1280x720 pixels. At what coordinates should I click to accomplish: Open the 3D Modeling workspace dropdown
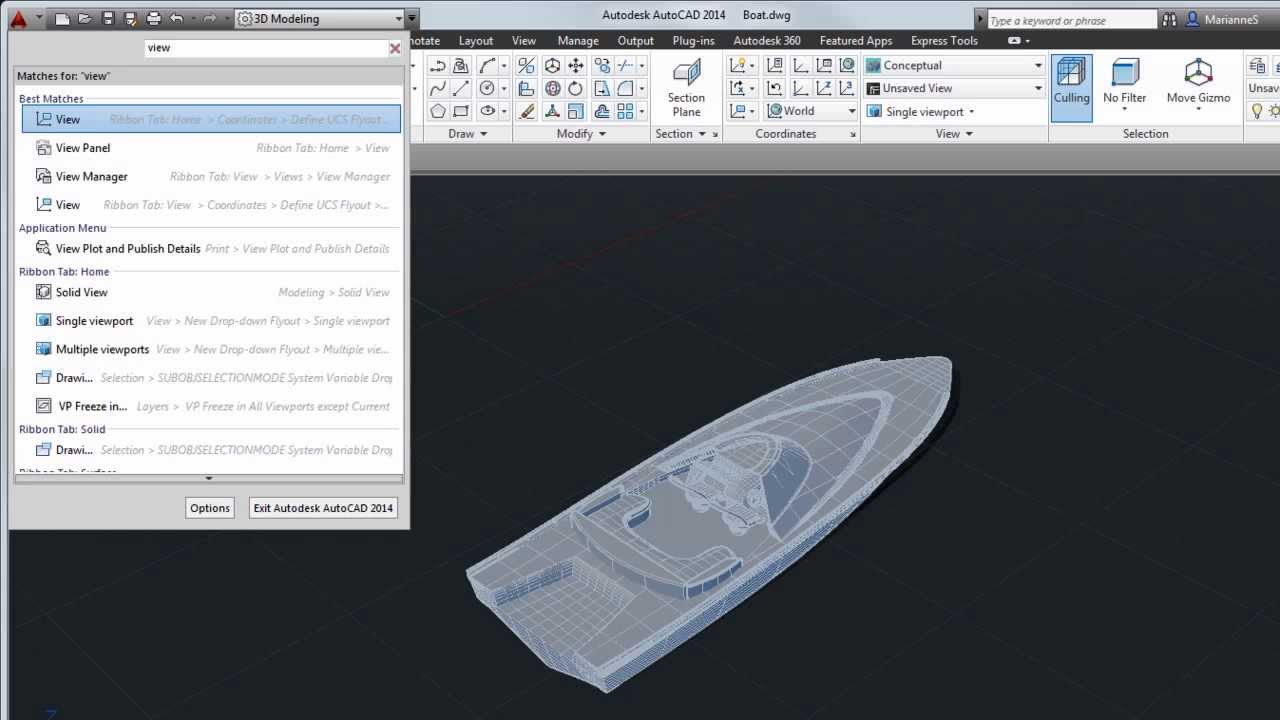321,18
